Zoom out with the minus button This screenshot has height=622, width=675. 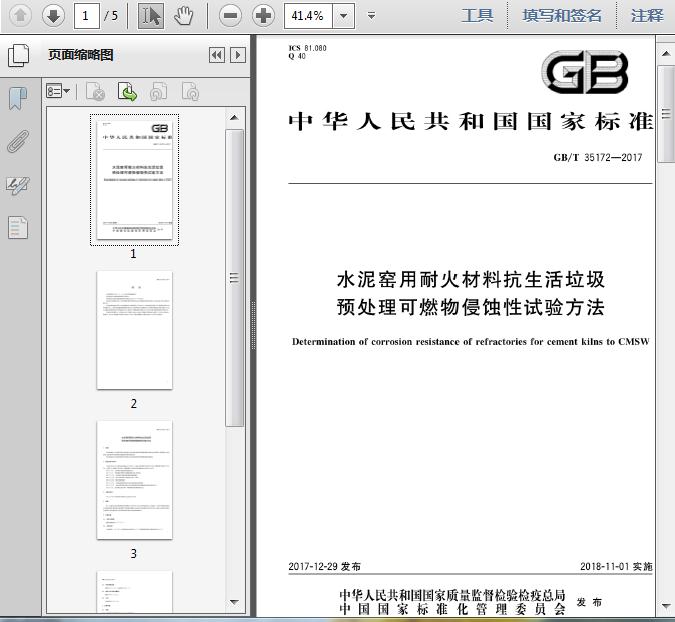coord(230,15)
